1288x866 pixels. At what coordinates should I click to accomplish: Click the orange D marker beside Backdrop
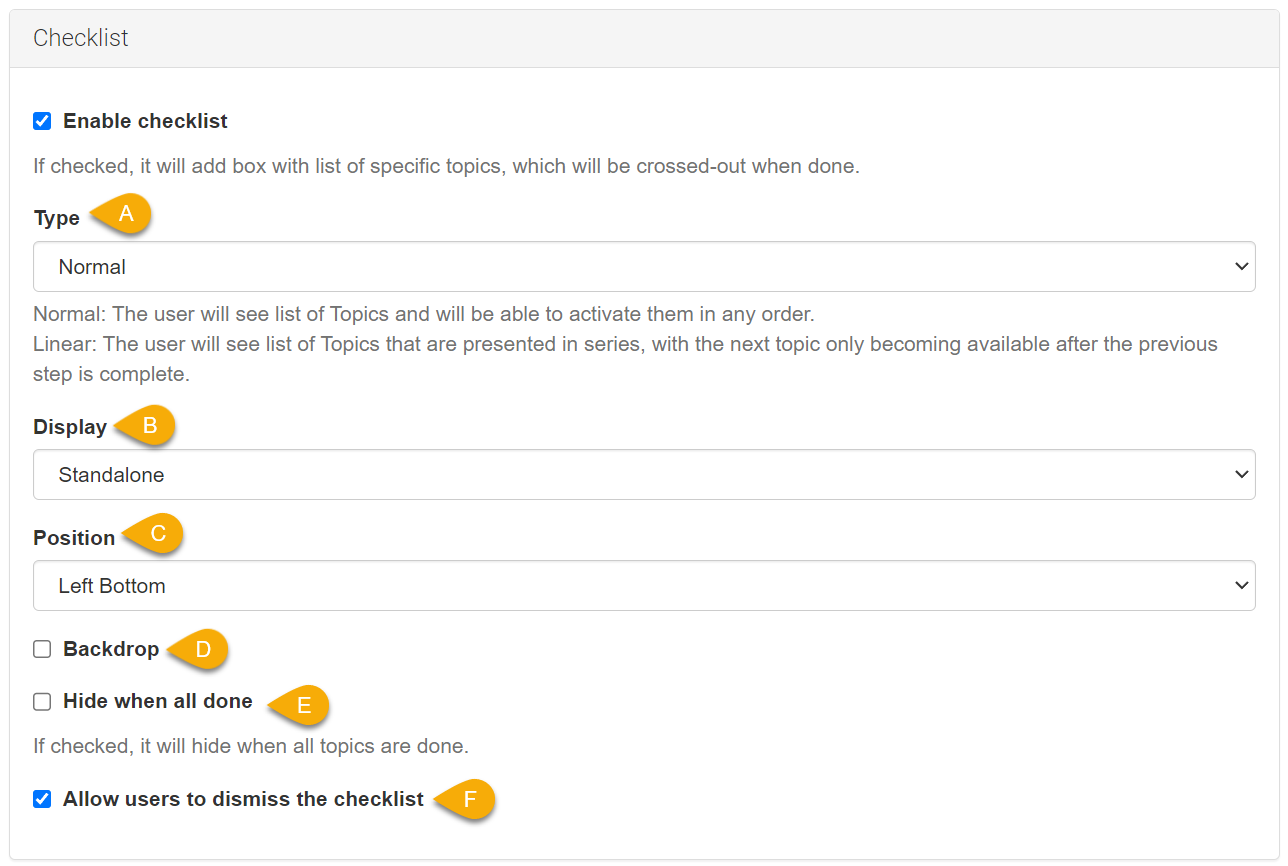pos(202,650)
